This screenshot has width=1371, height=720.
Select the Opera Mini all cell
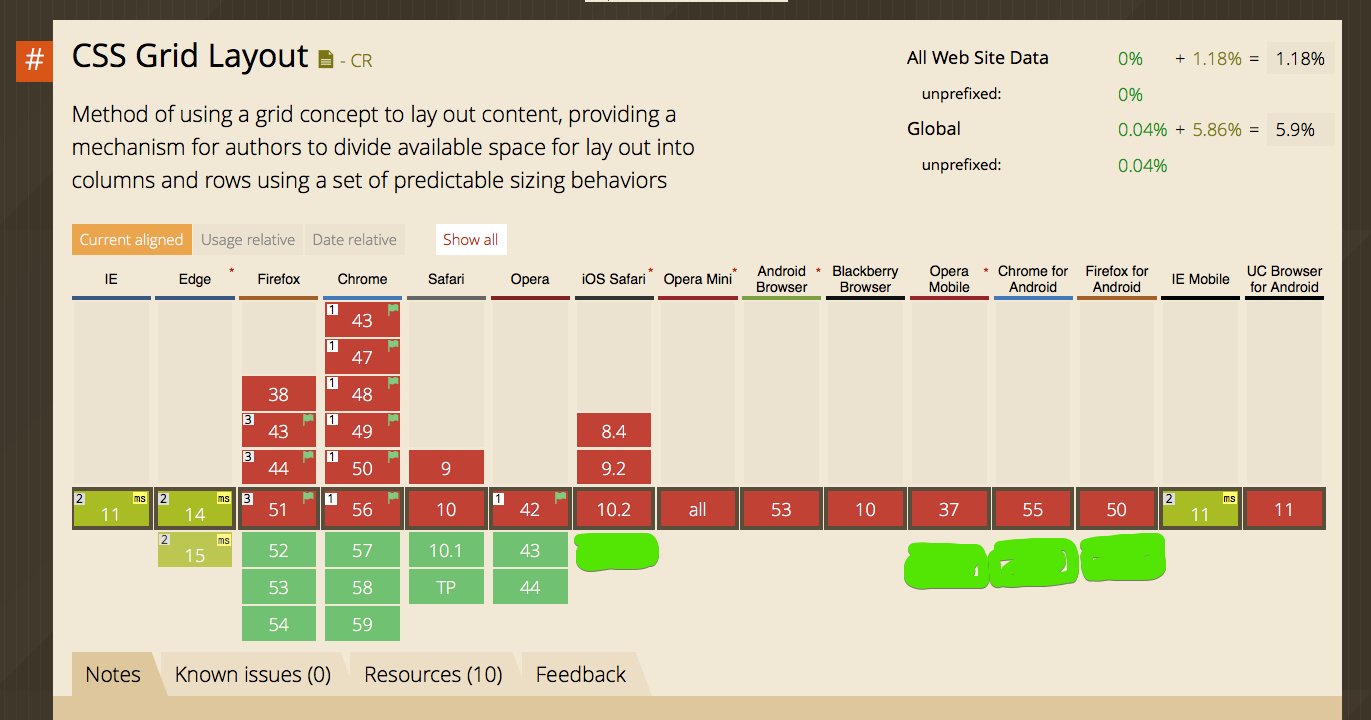tap(698, 509)
